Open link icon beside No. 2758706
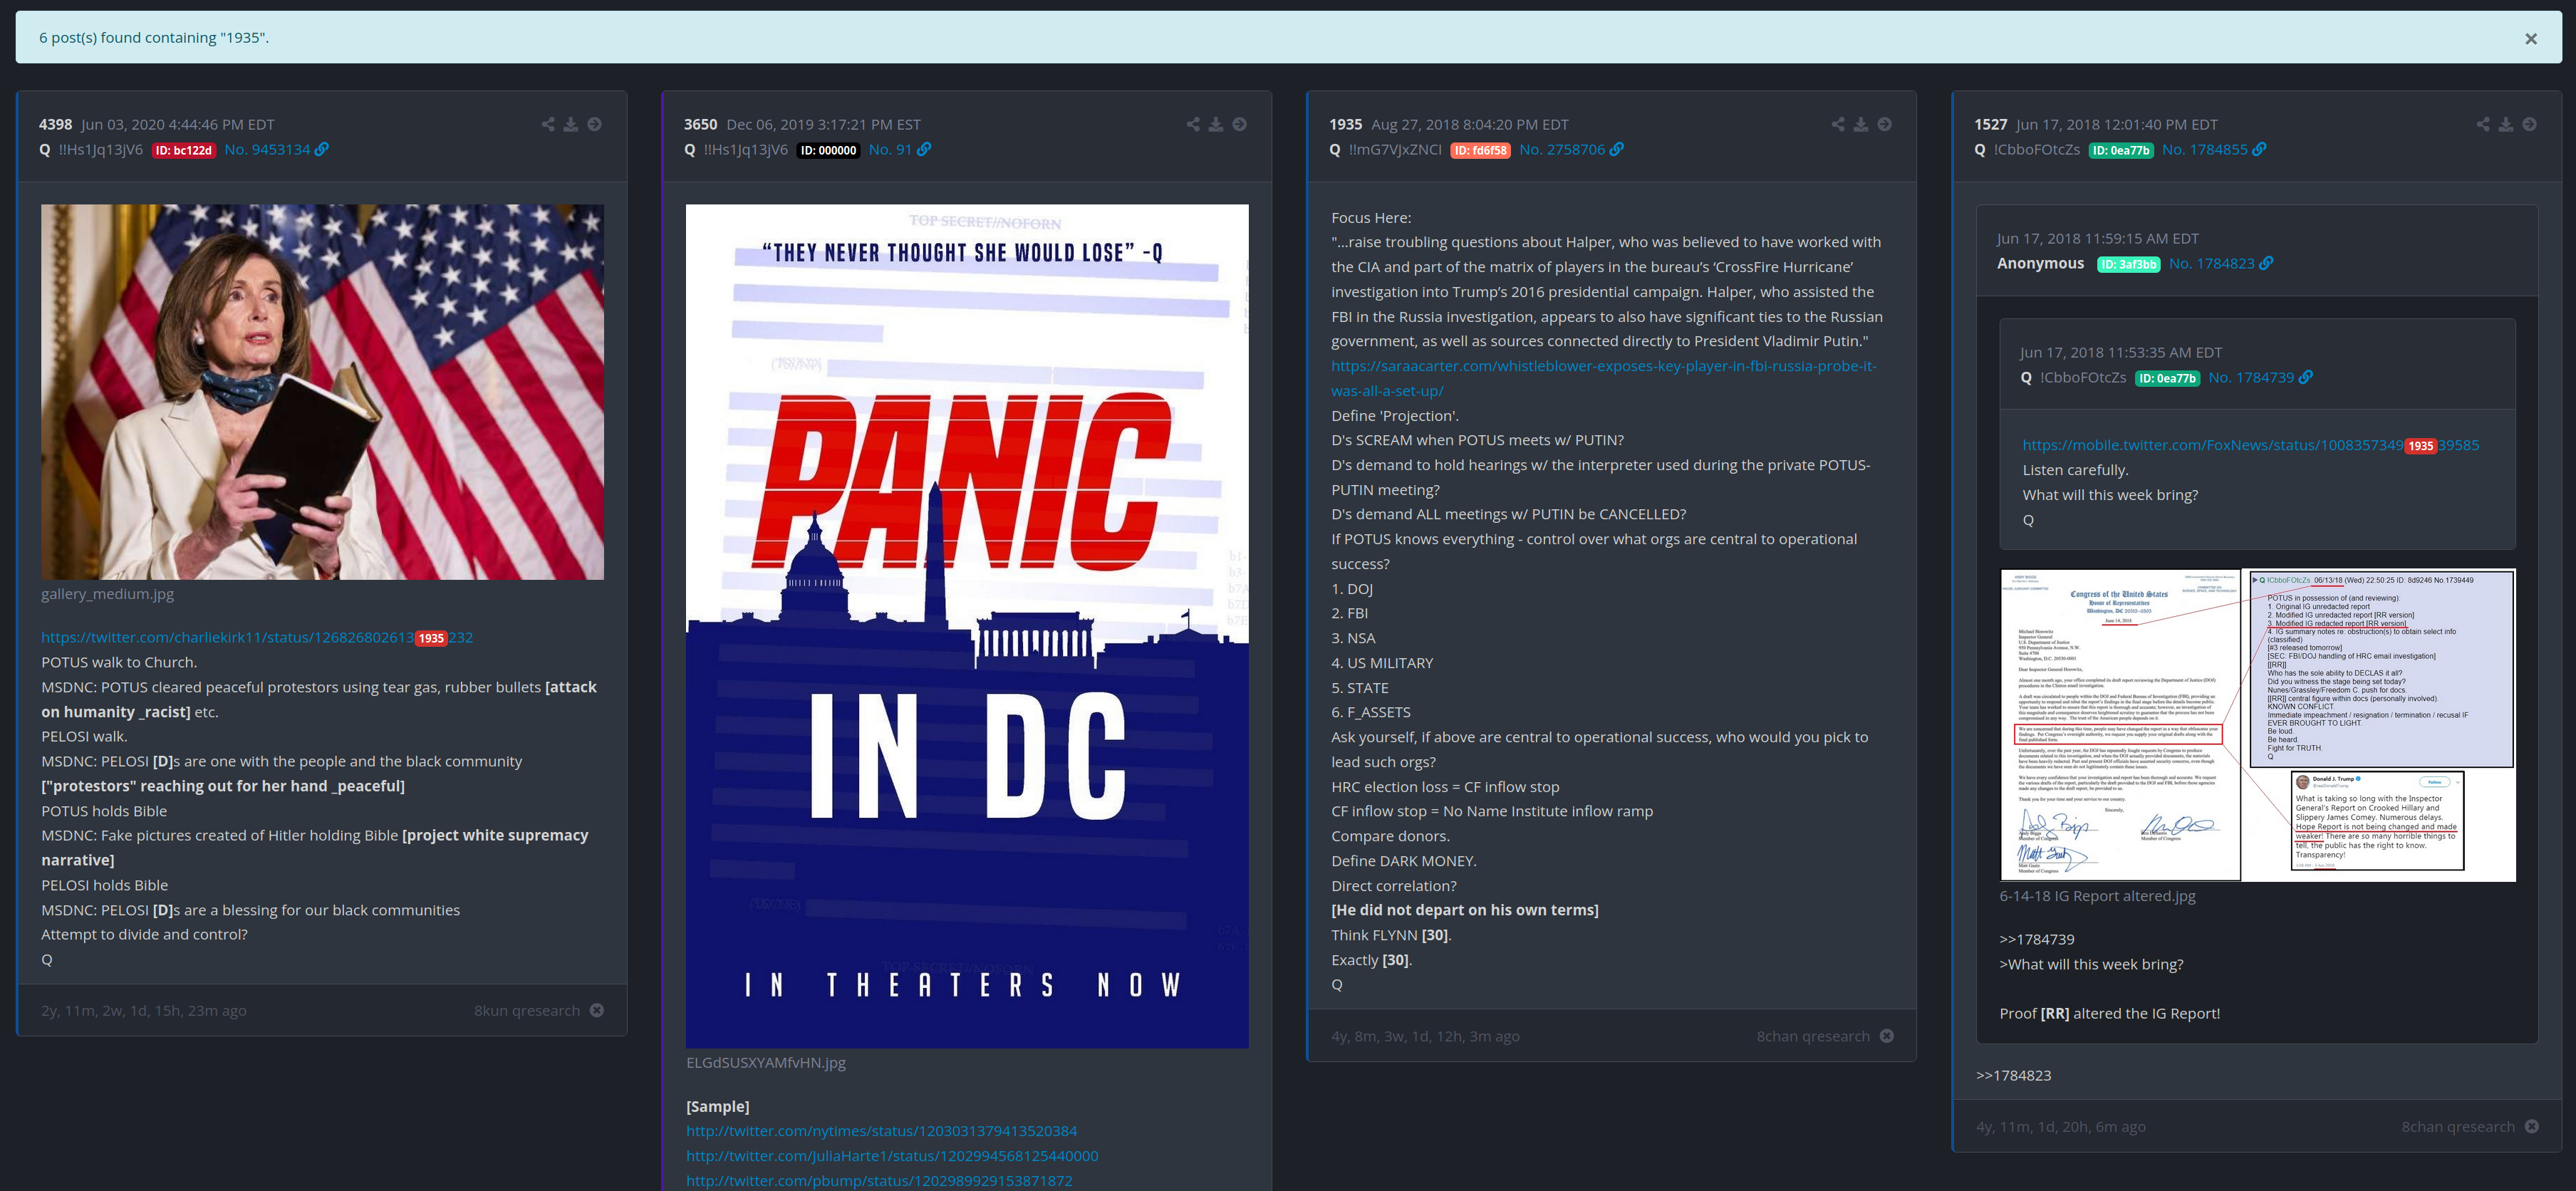This screenshot has width=2576, height=1191. (1617, 149)
